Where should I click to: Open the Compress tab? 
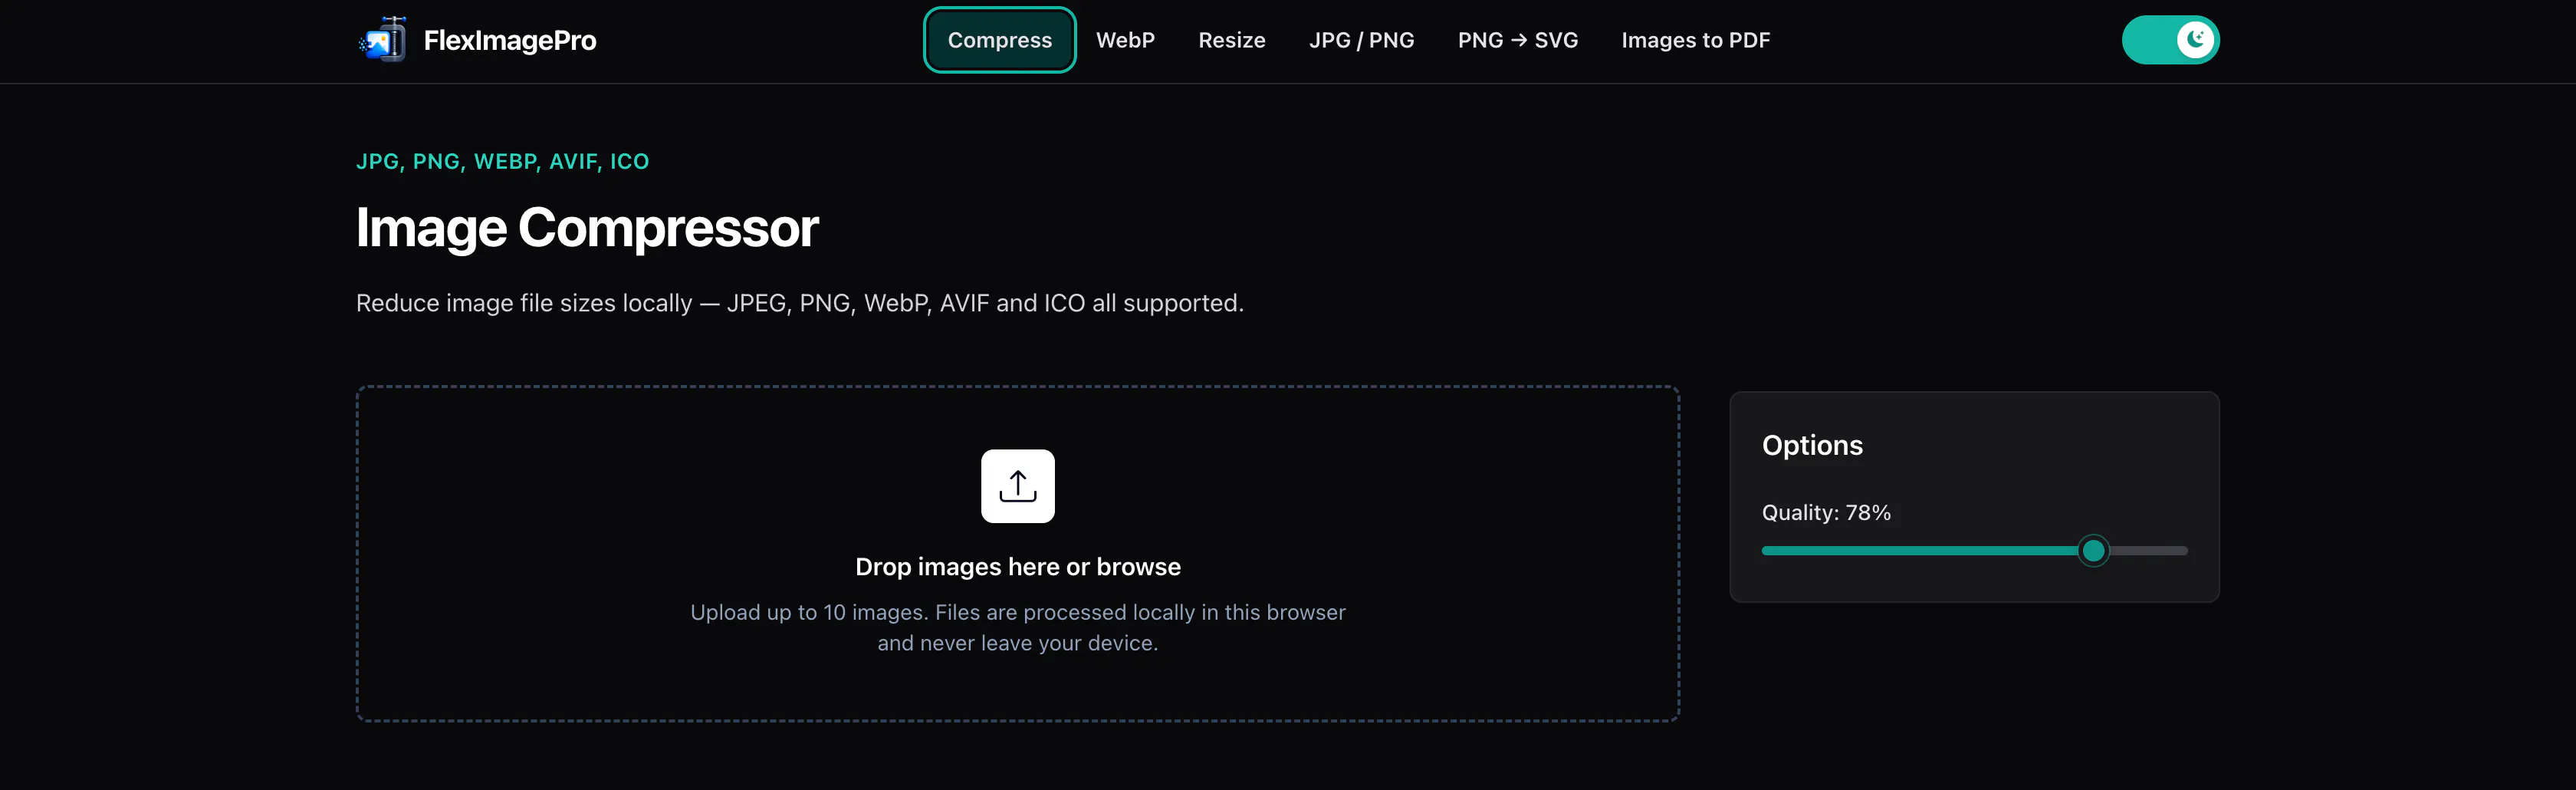999,40
